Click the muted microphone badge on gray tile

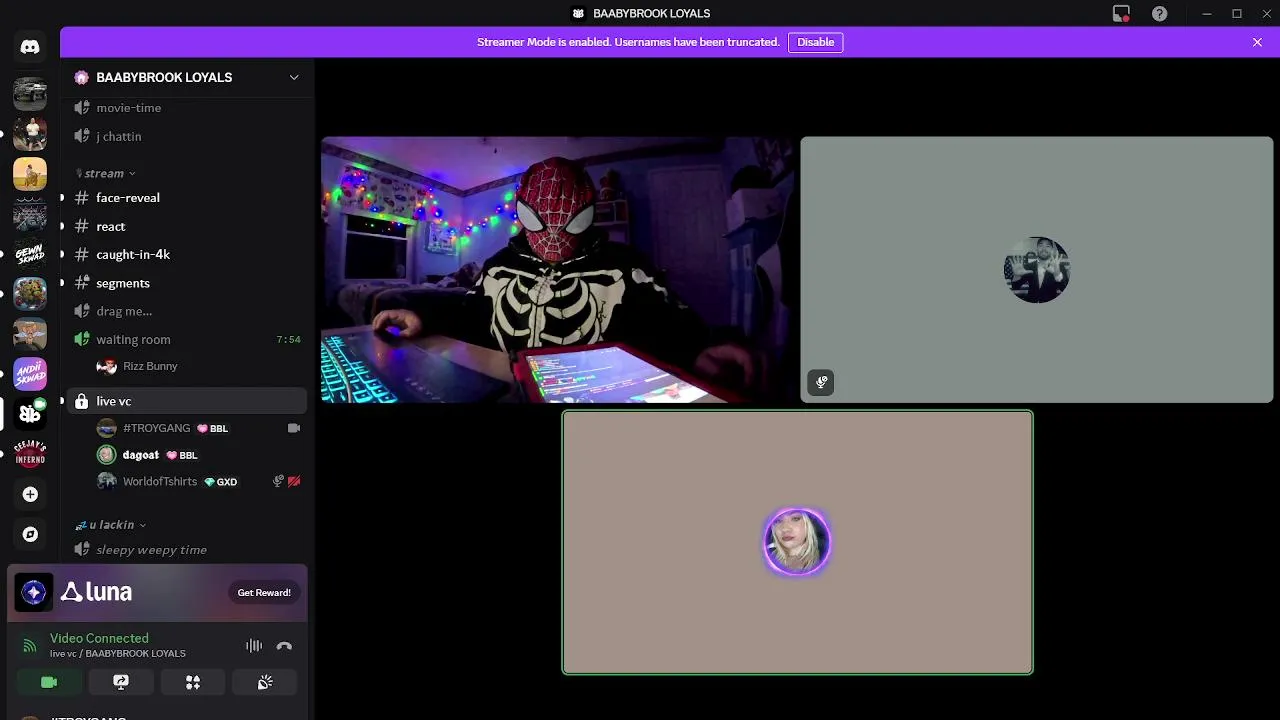click(821, 382)
